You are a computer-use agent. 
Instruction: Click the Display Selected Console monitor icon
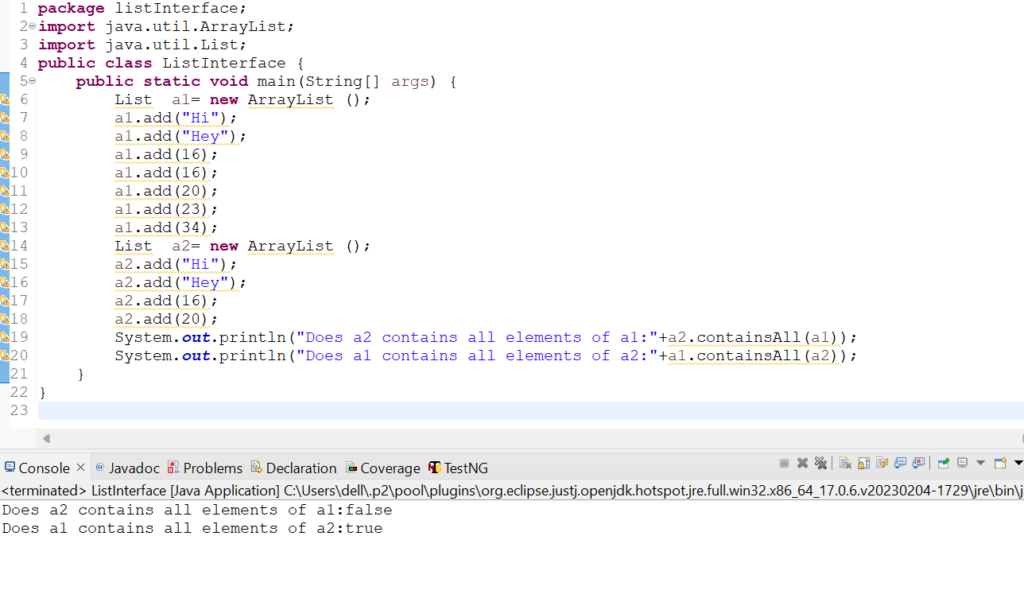click(x=962, y=463)
